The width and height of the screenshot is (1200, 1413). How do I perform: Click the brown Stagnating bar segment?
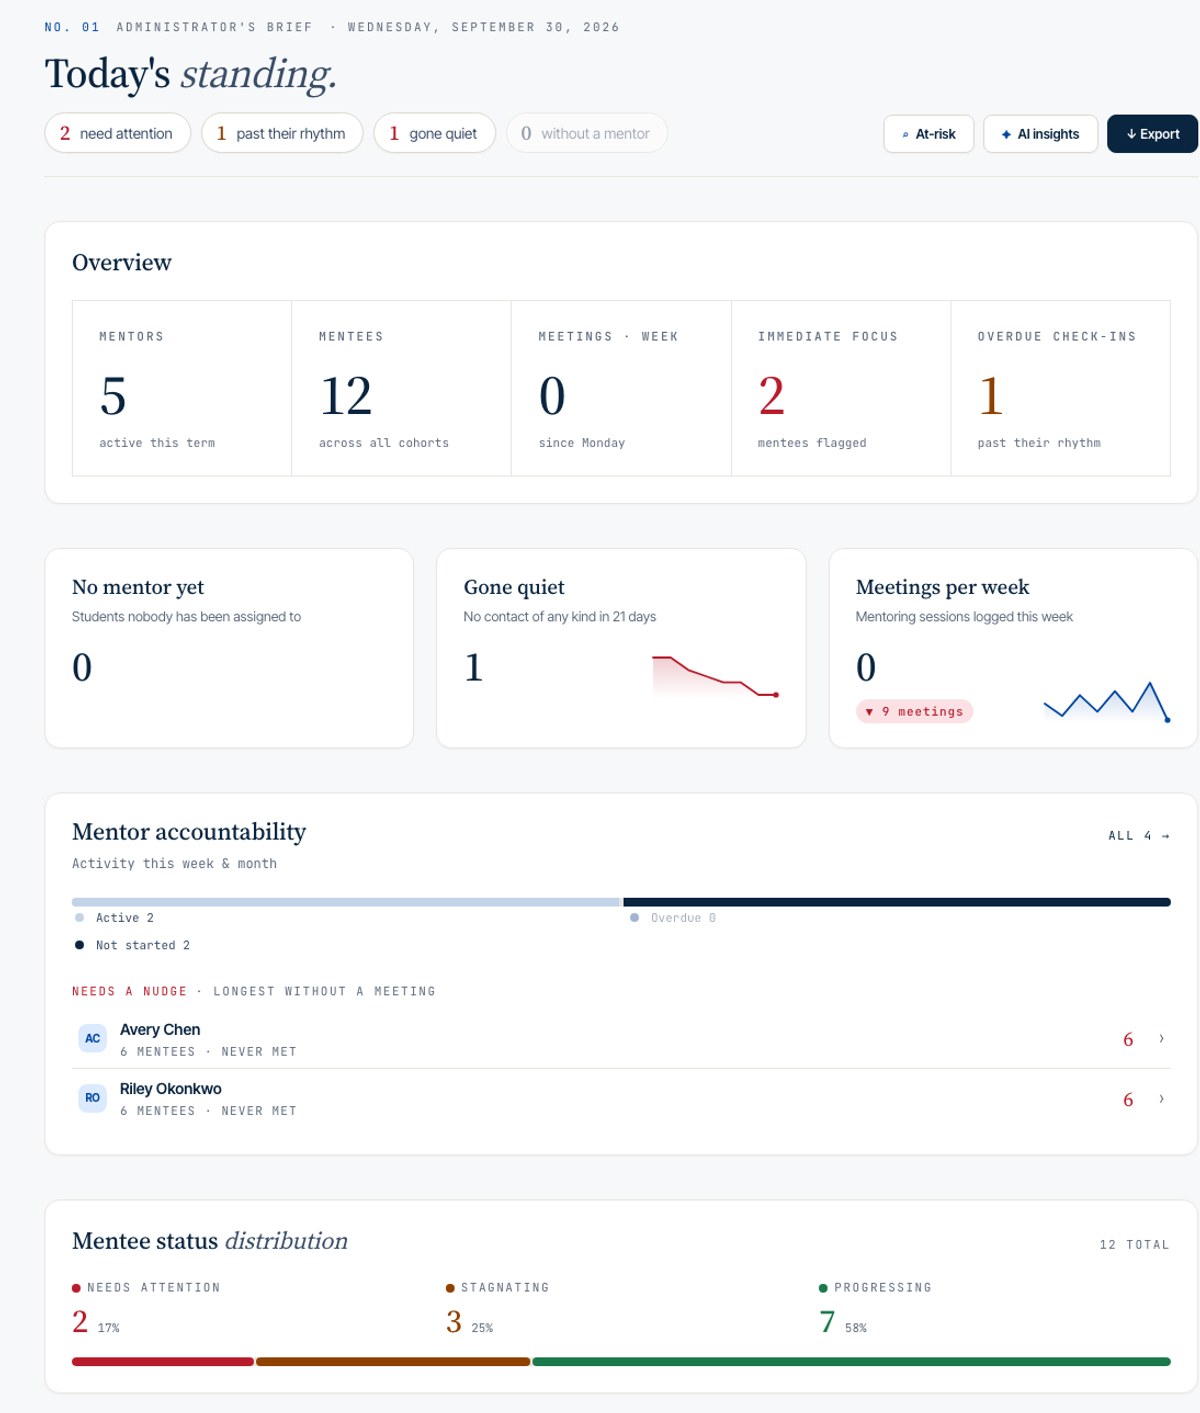393,1361
